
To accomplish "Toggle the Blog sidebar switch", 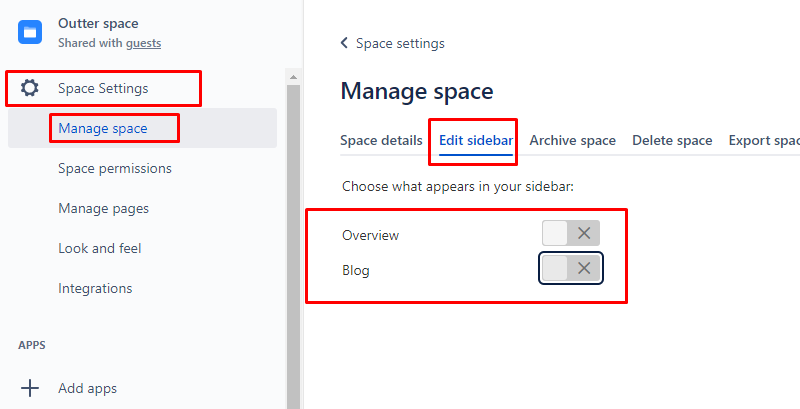I will tap(571, 268).
